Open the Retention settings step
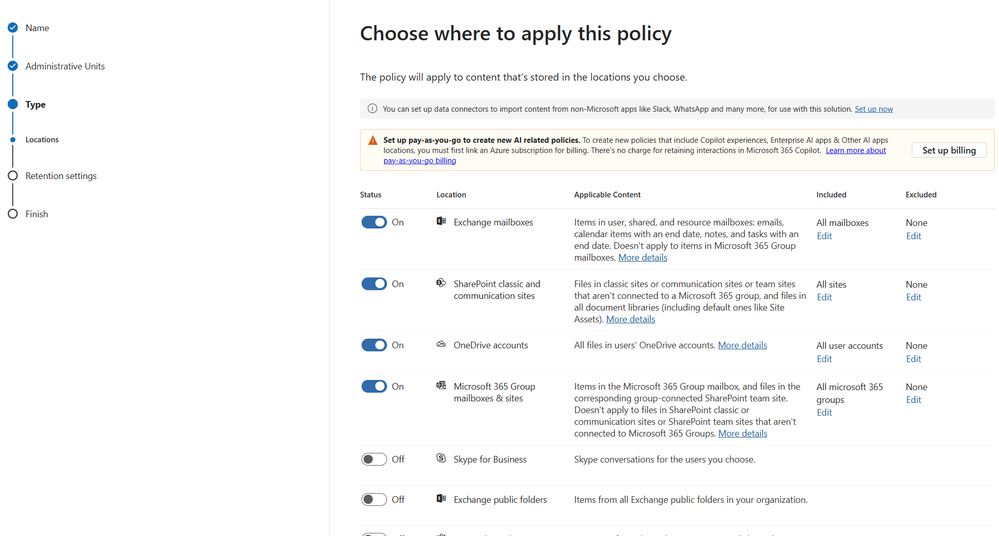The width and height of the screenshot is (999, 536). (61, 176)
